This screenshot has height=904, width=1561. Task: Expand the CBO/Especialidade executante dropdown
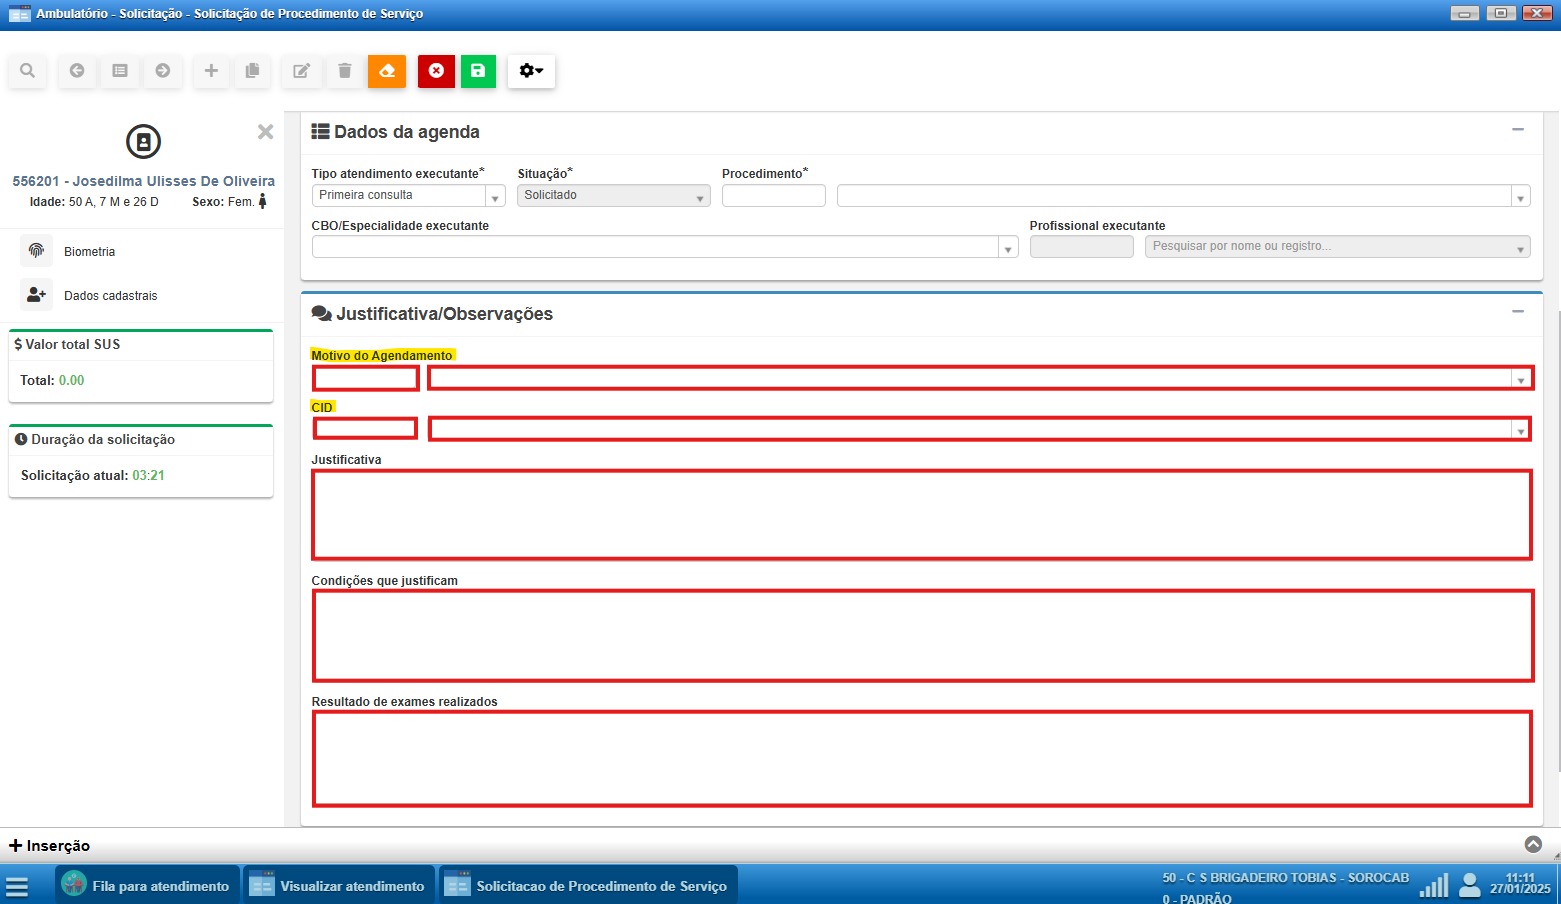(x=1007, y=248)
